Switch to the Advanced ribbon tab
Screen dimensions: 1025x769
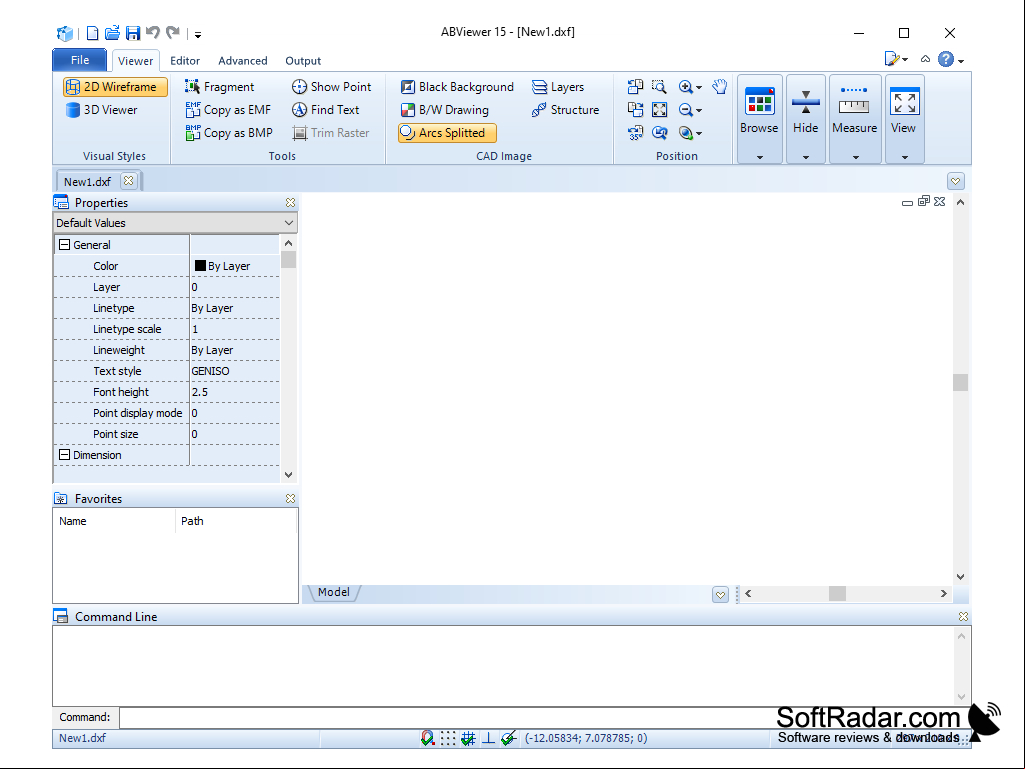(x=243, y=61)
